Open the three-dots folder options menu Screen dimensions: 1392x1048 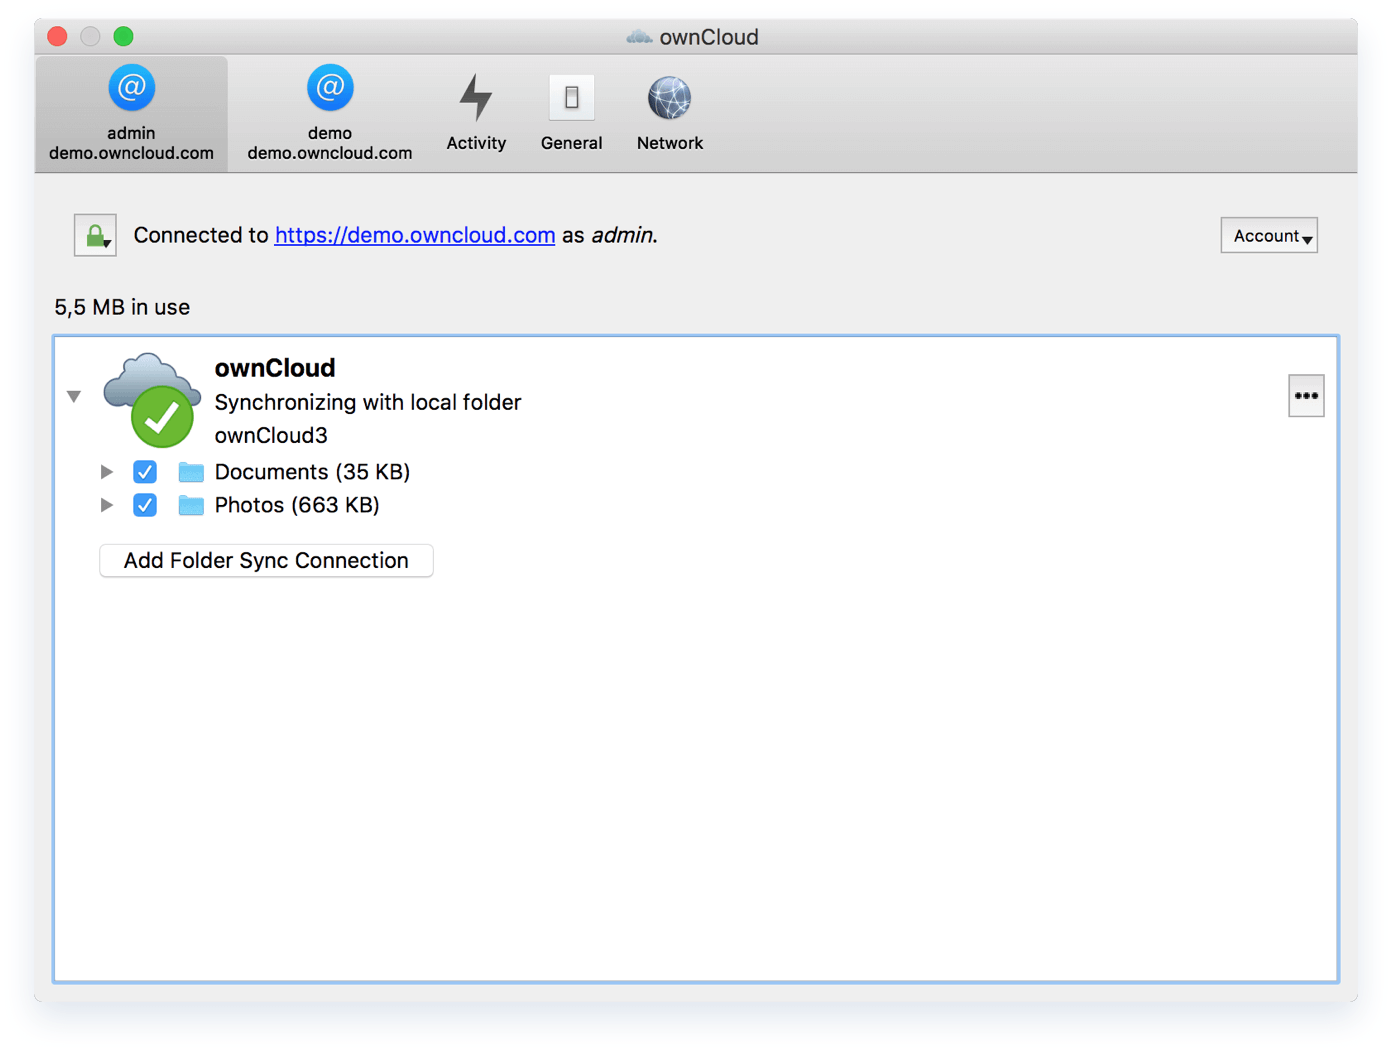[1306, 396]
